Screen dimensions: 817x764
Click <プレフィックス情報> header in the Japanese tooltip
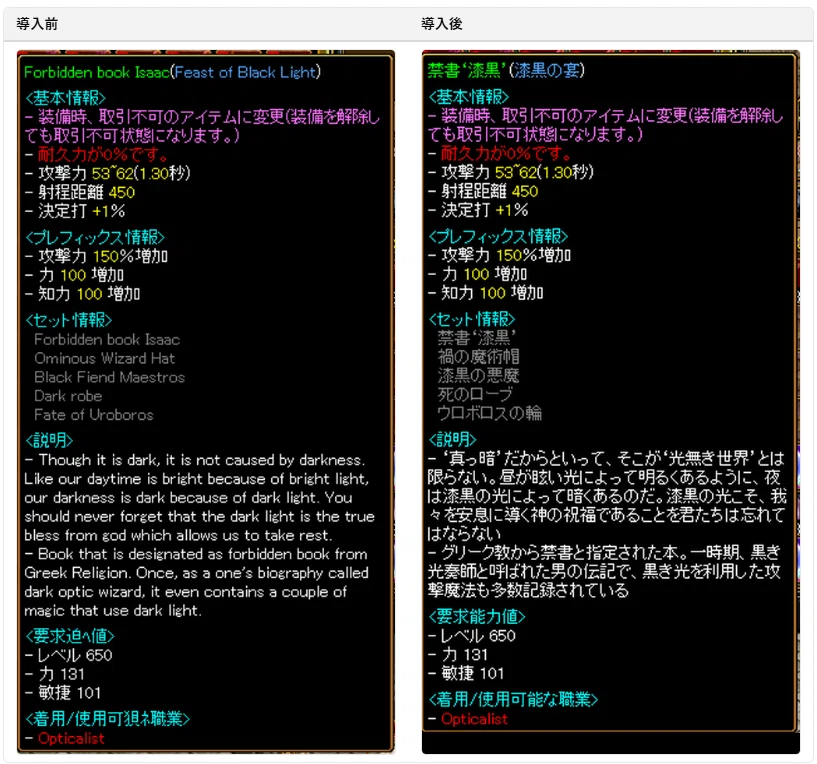point(498,236)
